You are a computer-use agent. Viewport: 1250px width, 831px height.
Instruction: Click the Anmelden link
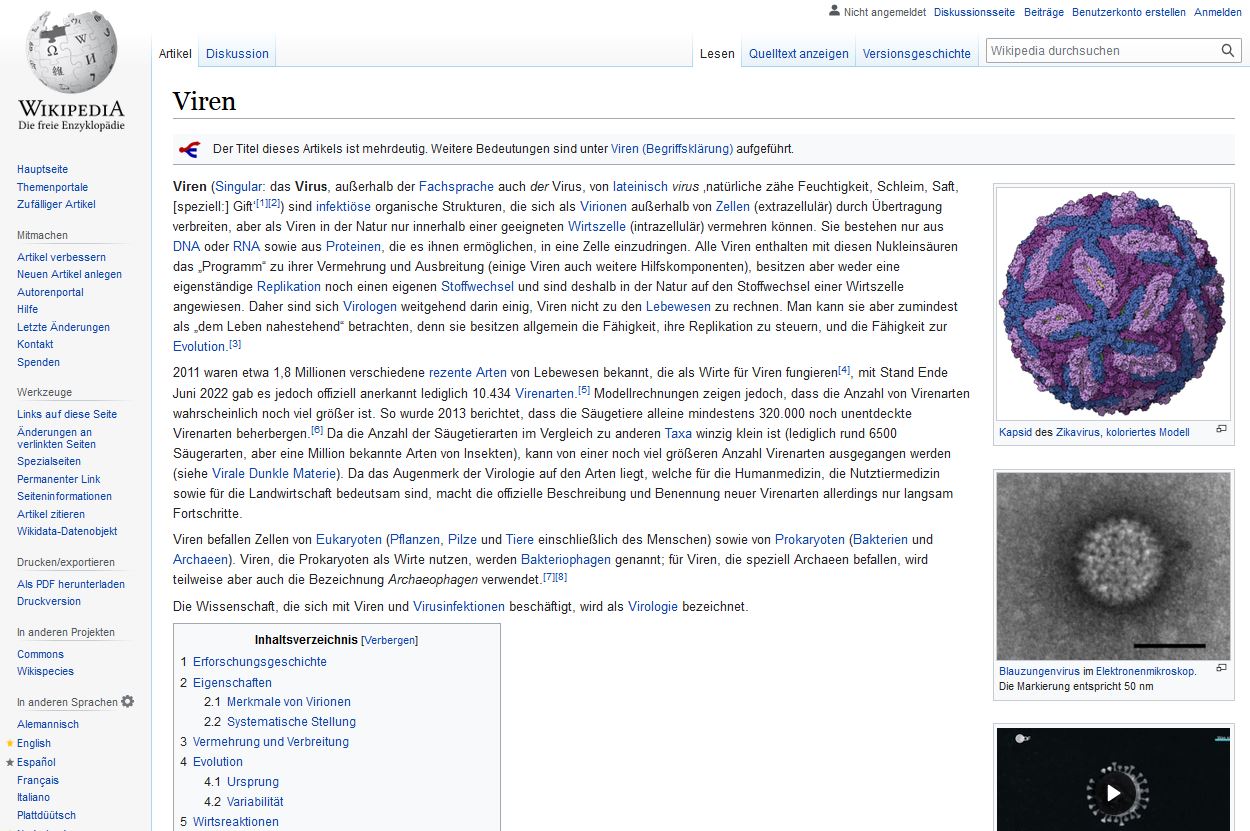click(1217, 12)
